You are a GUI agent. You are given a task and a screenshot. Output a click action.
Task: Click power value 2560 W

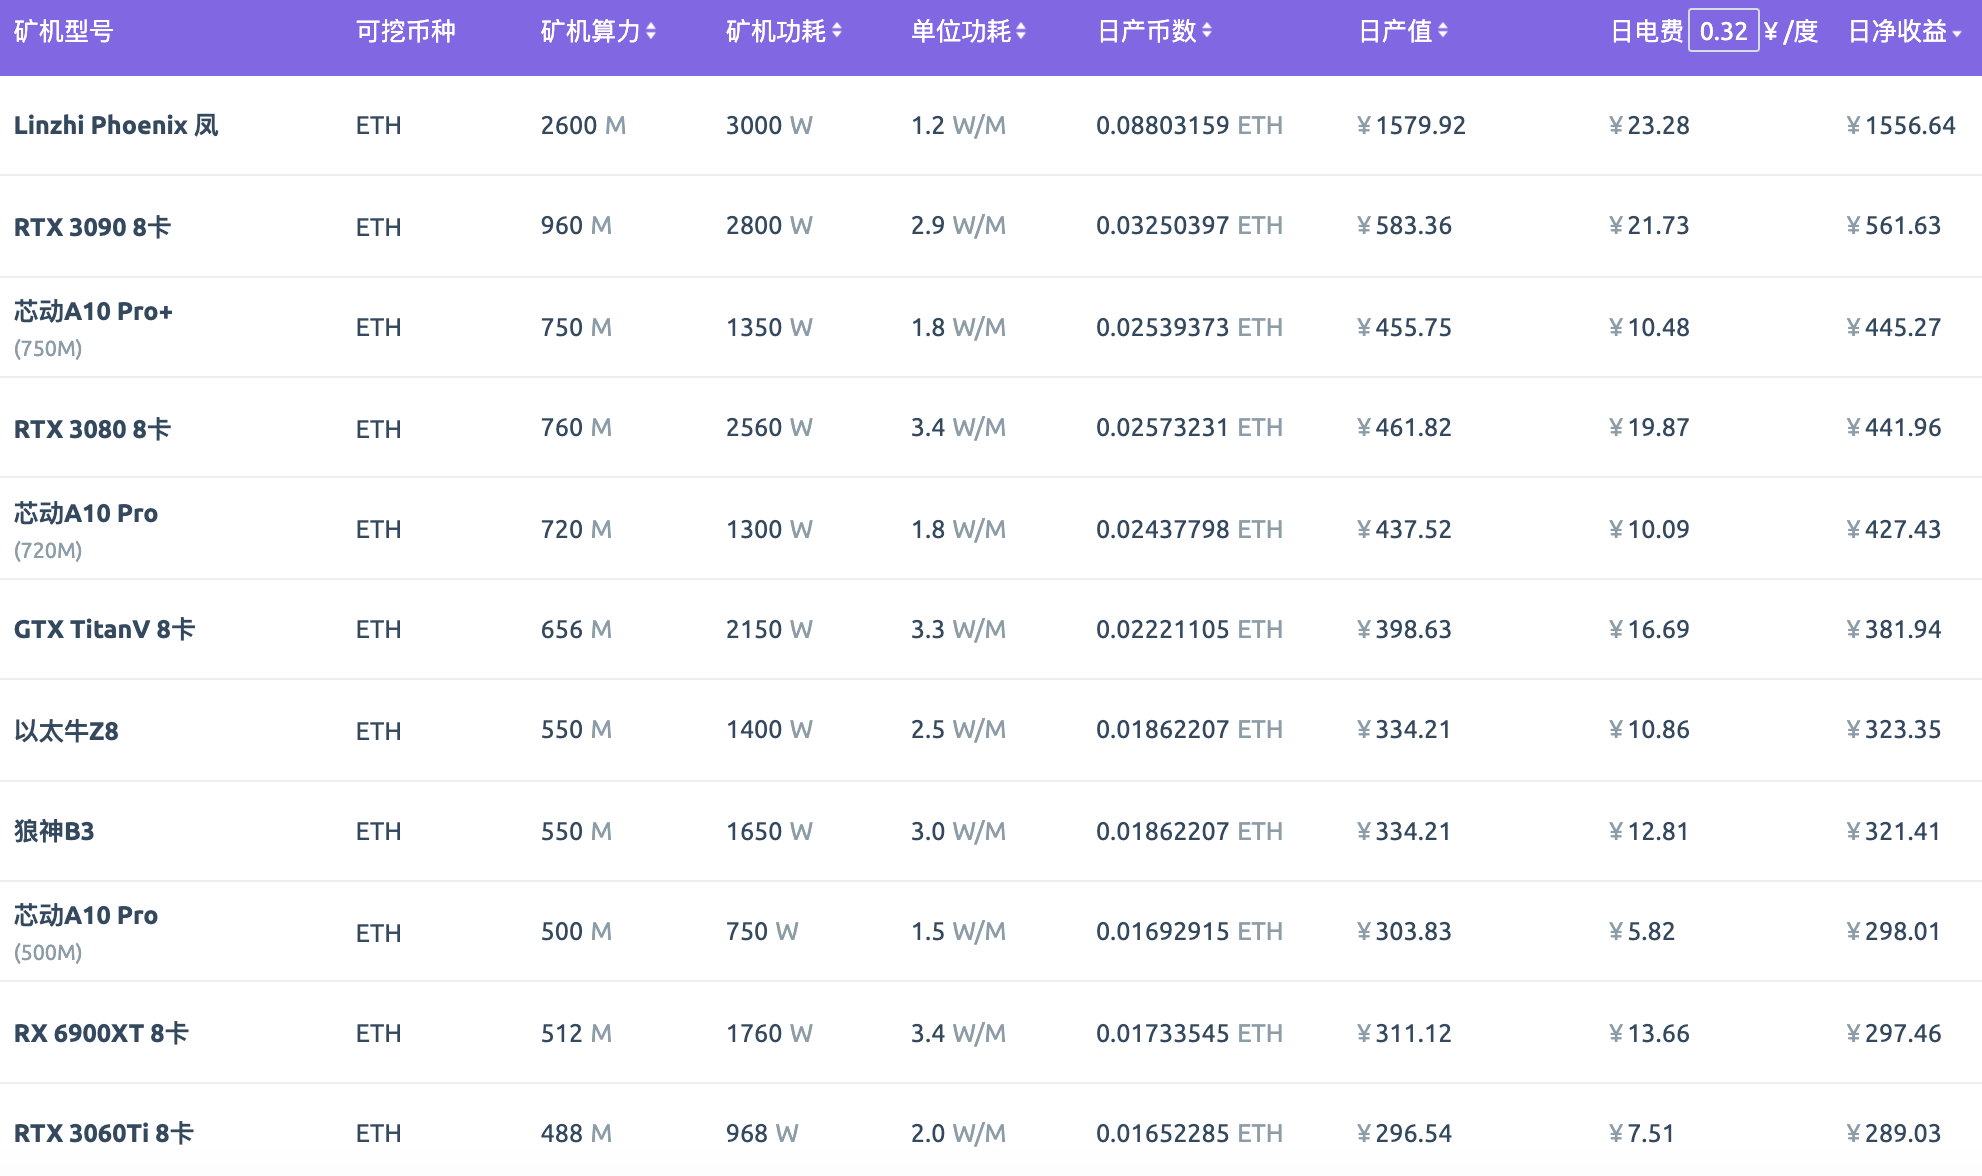click(x=769, y=428)
